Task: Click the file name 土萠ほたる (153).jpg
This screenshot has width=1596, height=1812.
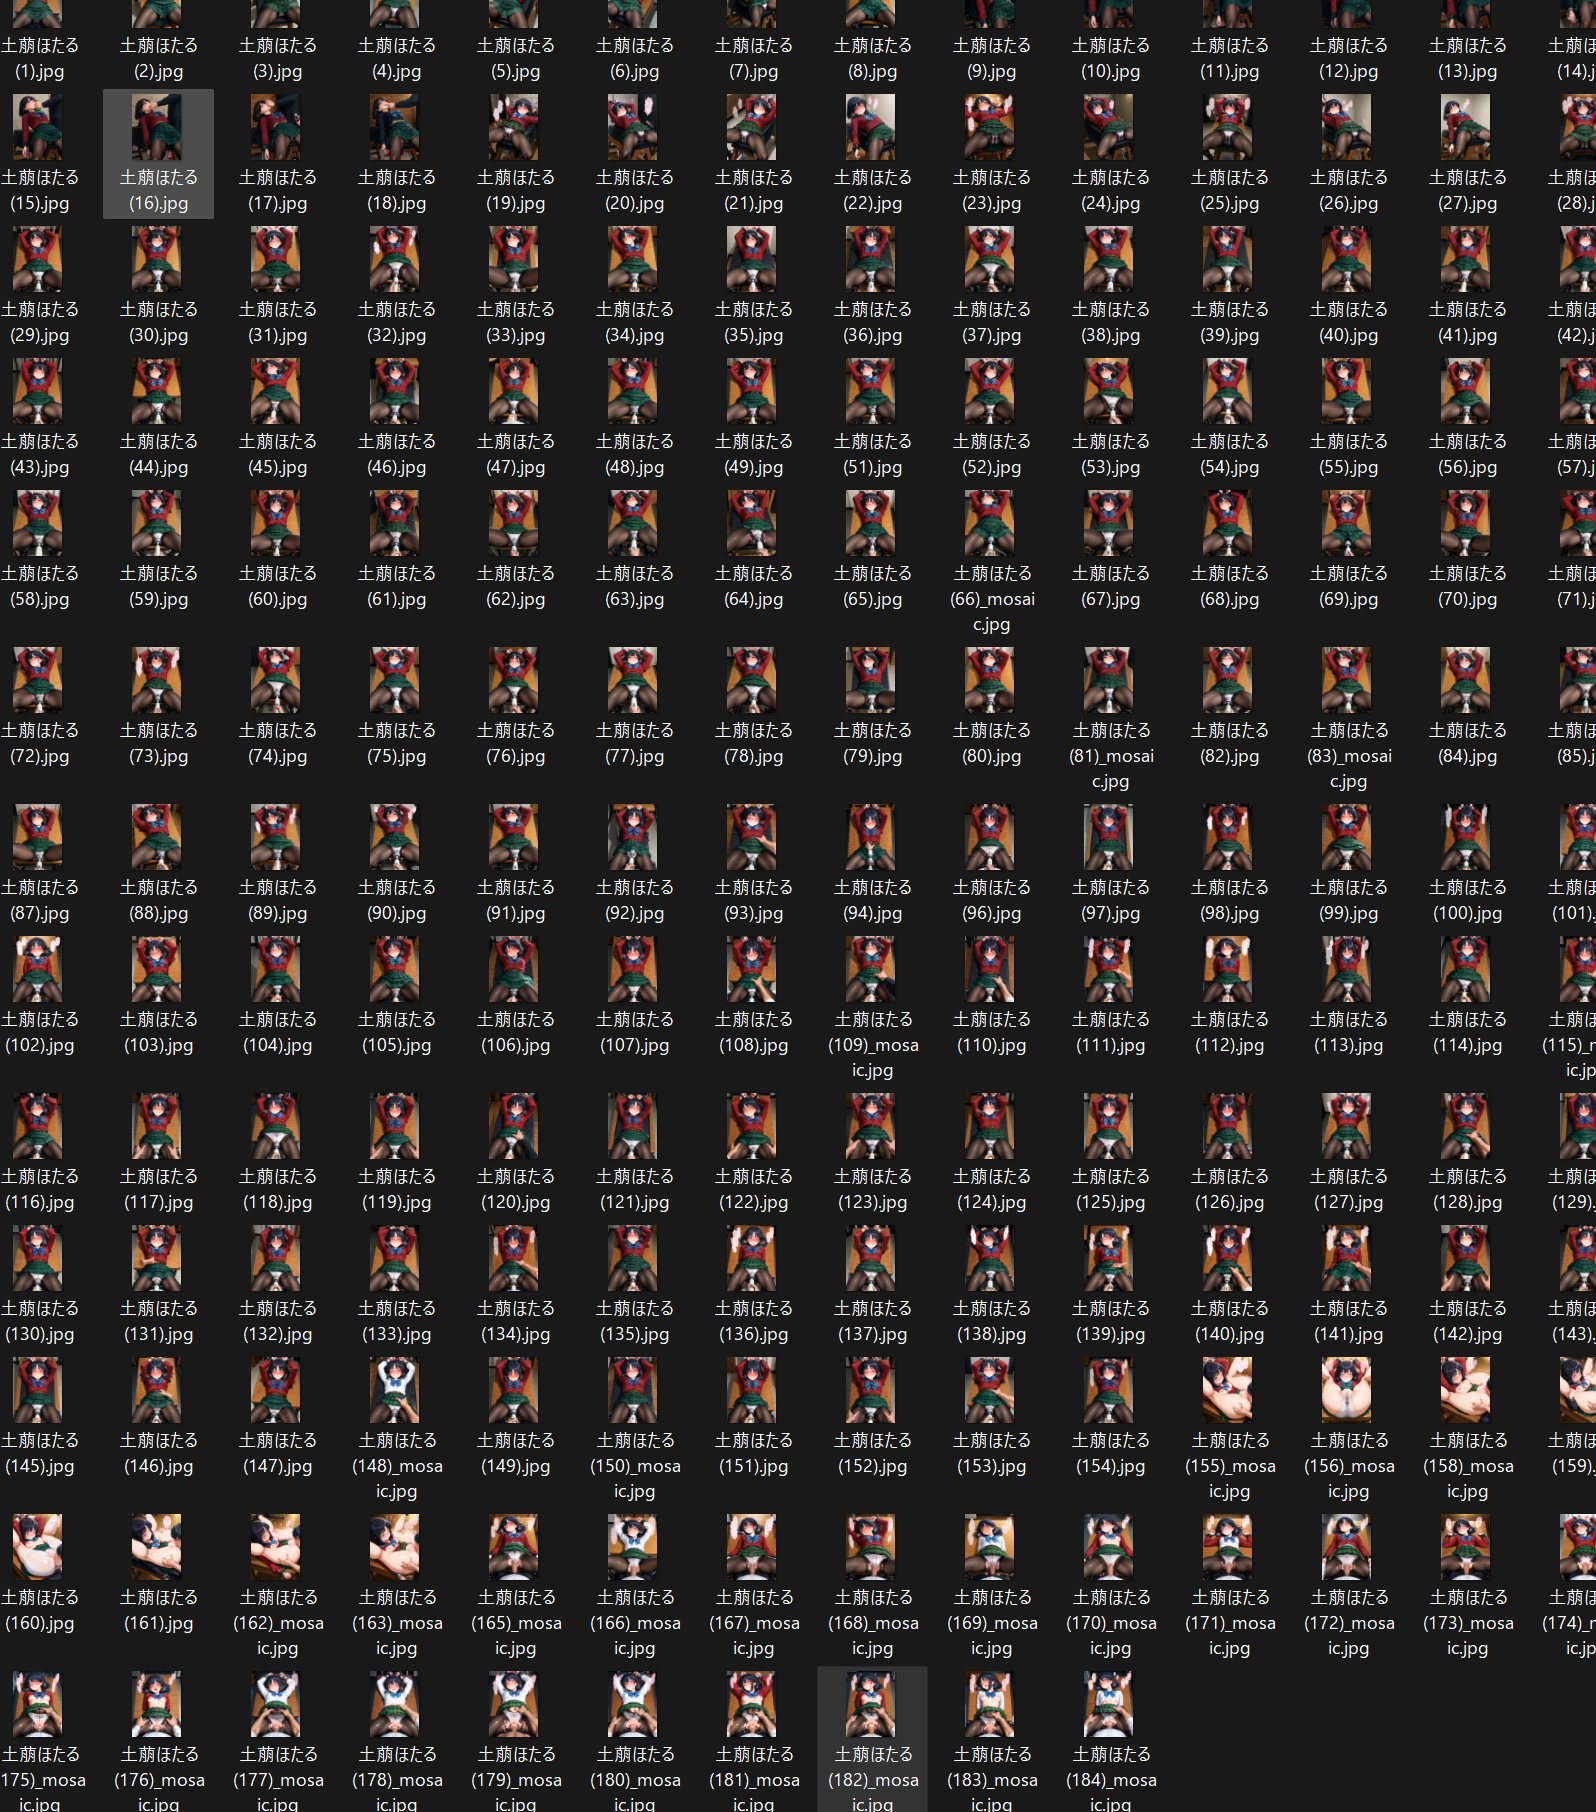Action: click(x=991, y=1453)
